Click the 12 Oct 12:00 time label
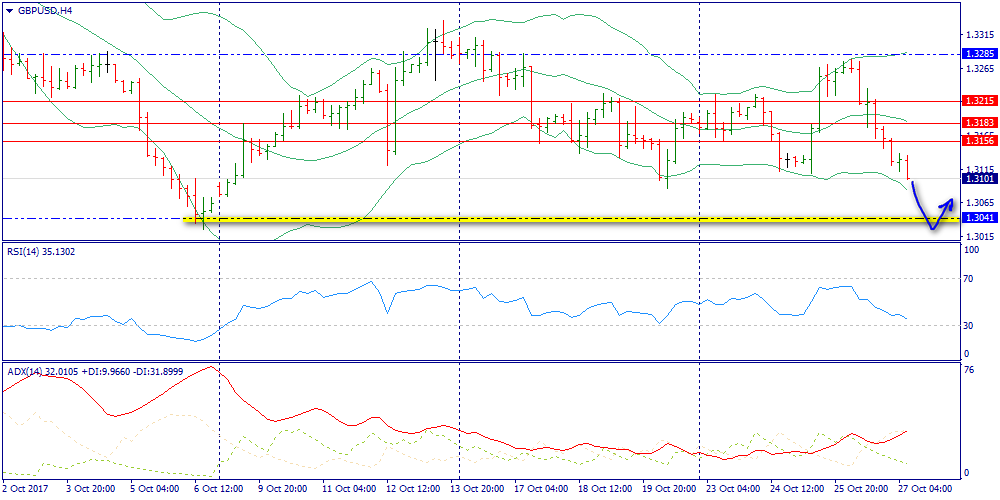1000x500 pixels. click(x=411, y=489)
